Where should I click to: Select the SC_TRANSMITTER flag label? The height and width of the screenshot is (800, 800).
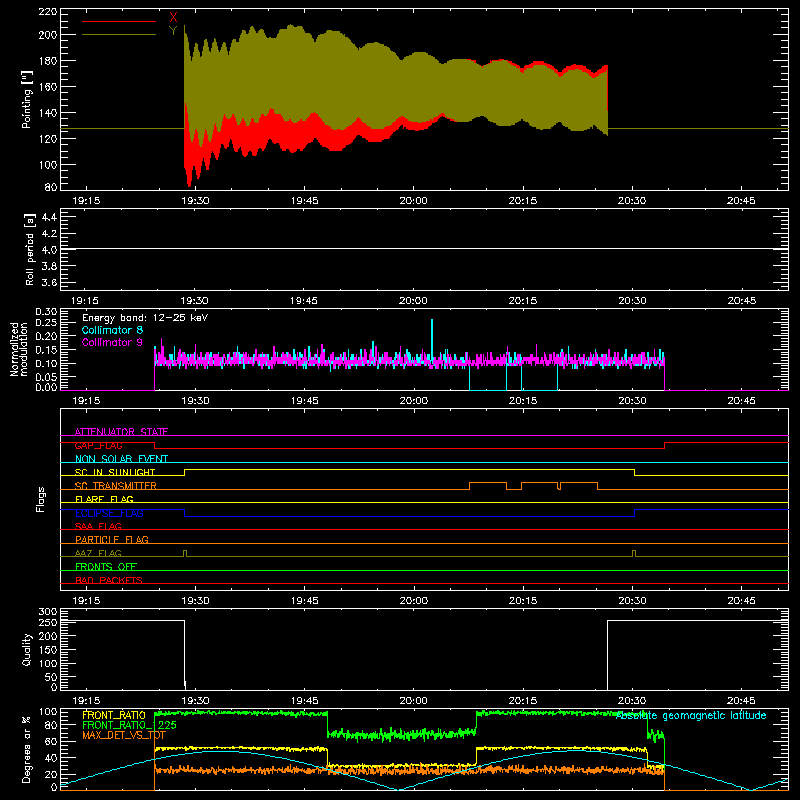pyautogui.click(x=116, y=486)
